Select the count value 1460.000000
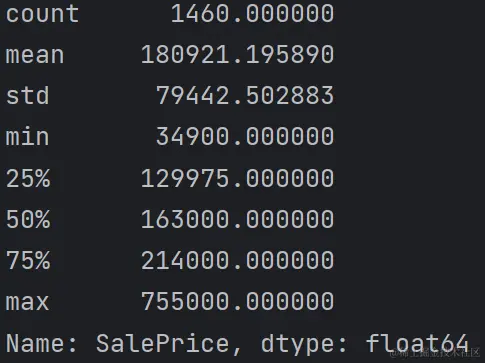This screenshot has height=363, width=485. (252, 14)
